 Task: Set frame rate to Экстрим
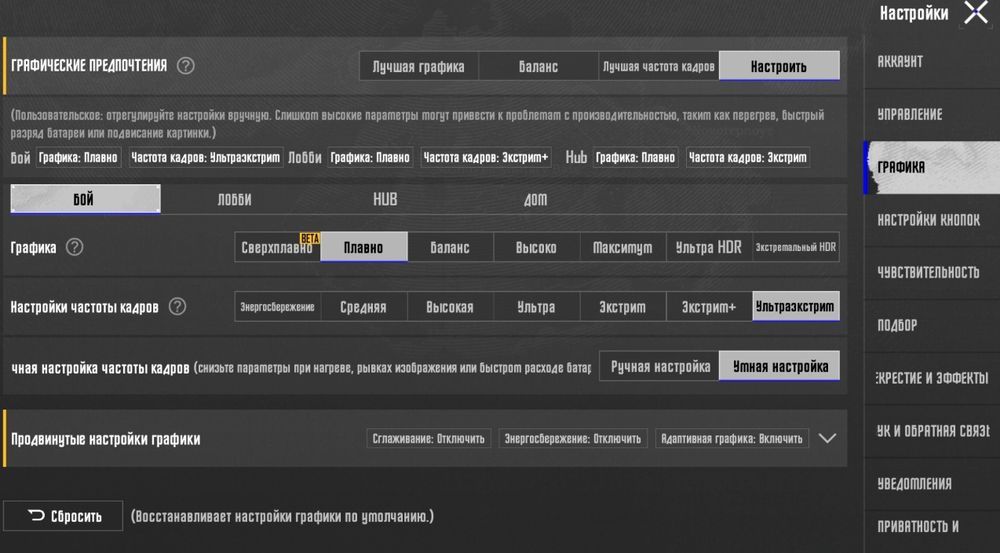(622, 307)
